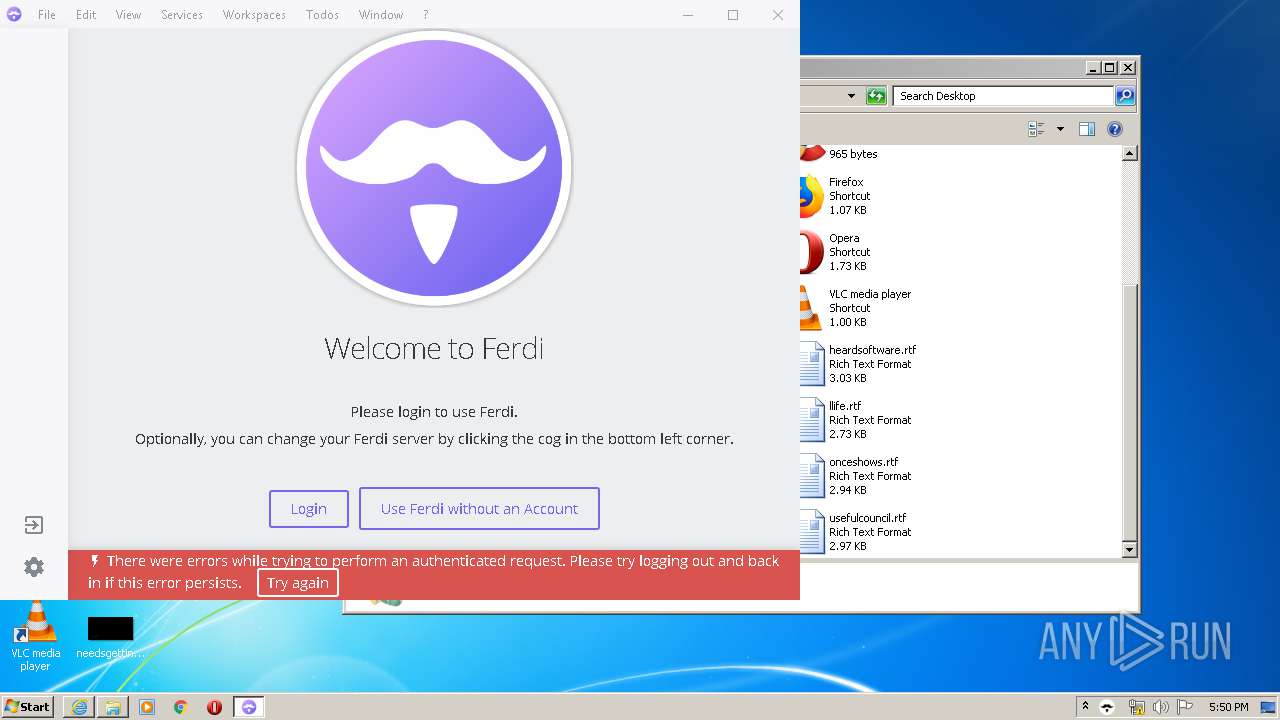Minimize the Ferdi window

pyautogui.click(x=688, y=15)
